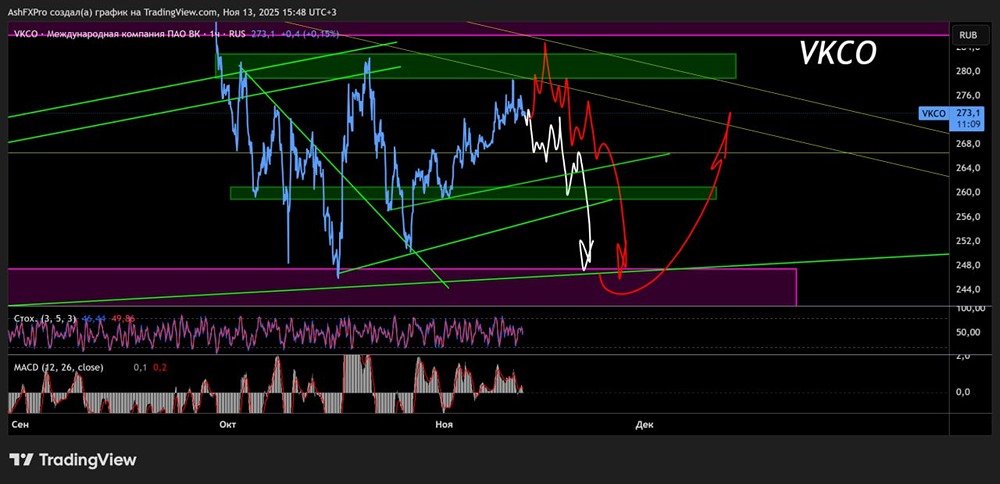Click the 50,00 stochastic scale label

pyautogui.click(x=967, y=332)
